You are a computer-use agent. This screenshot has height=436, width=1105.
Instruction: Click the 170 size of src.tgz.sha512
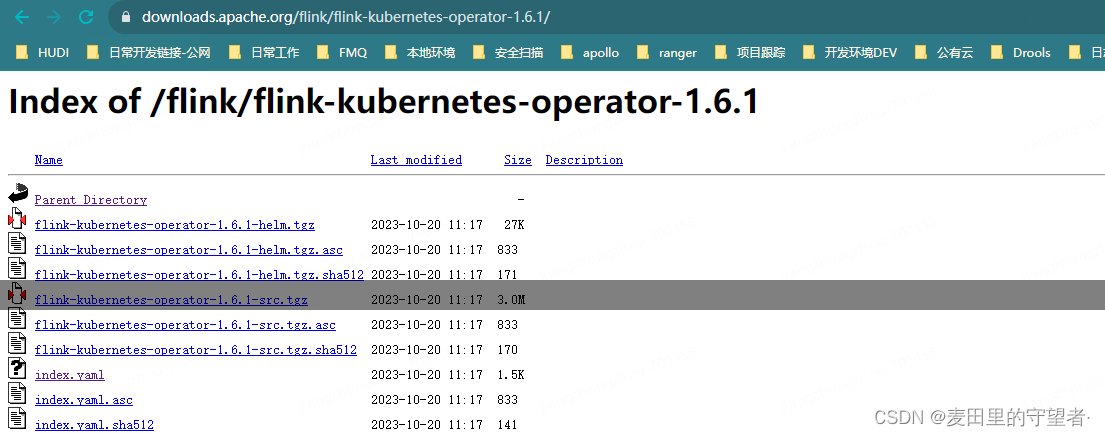pos(507,350)
